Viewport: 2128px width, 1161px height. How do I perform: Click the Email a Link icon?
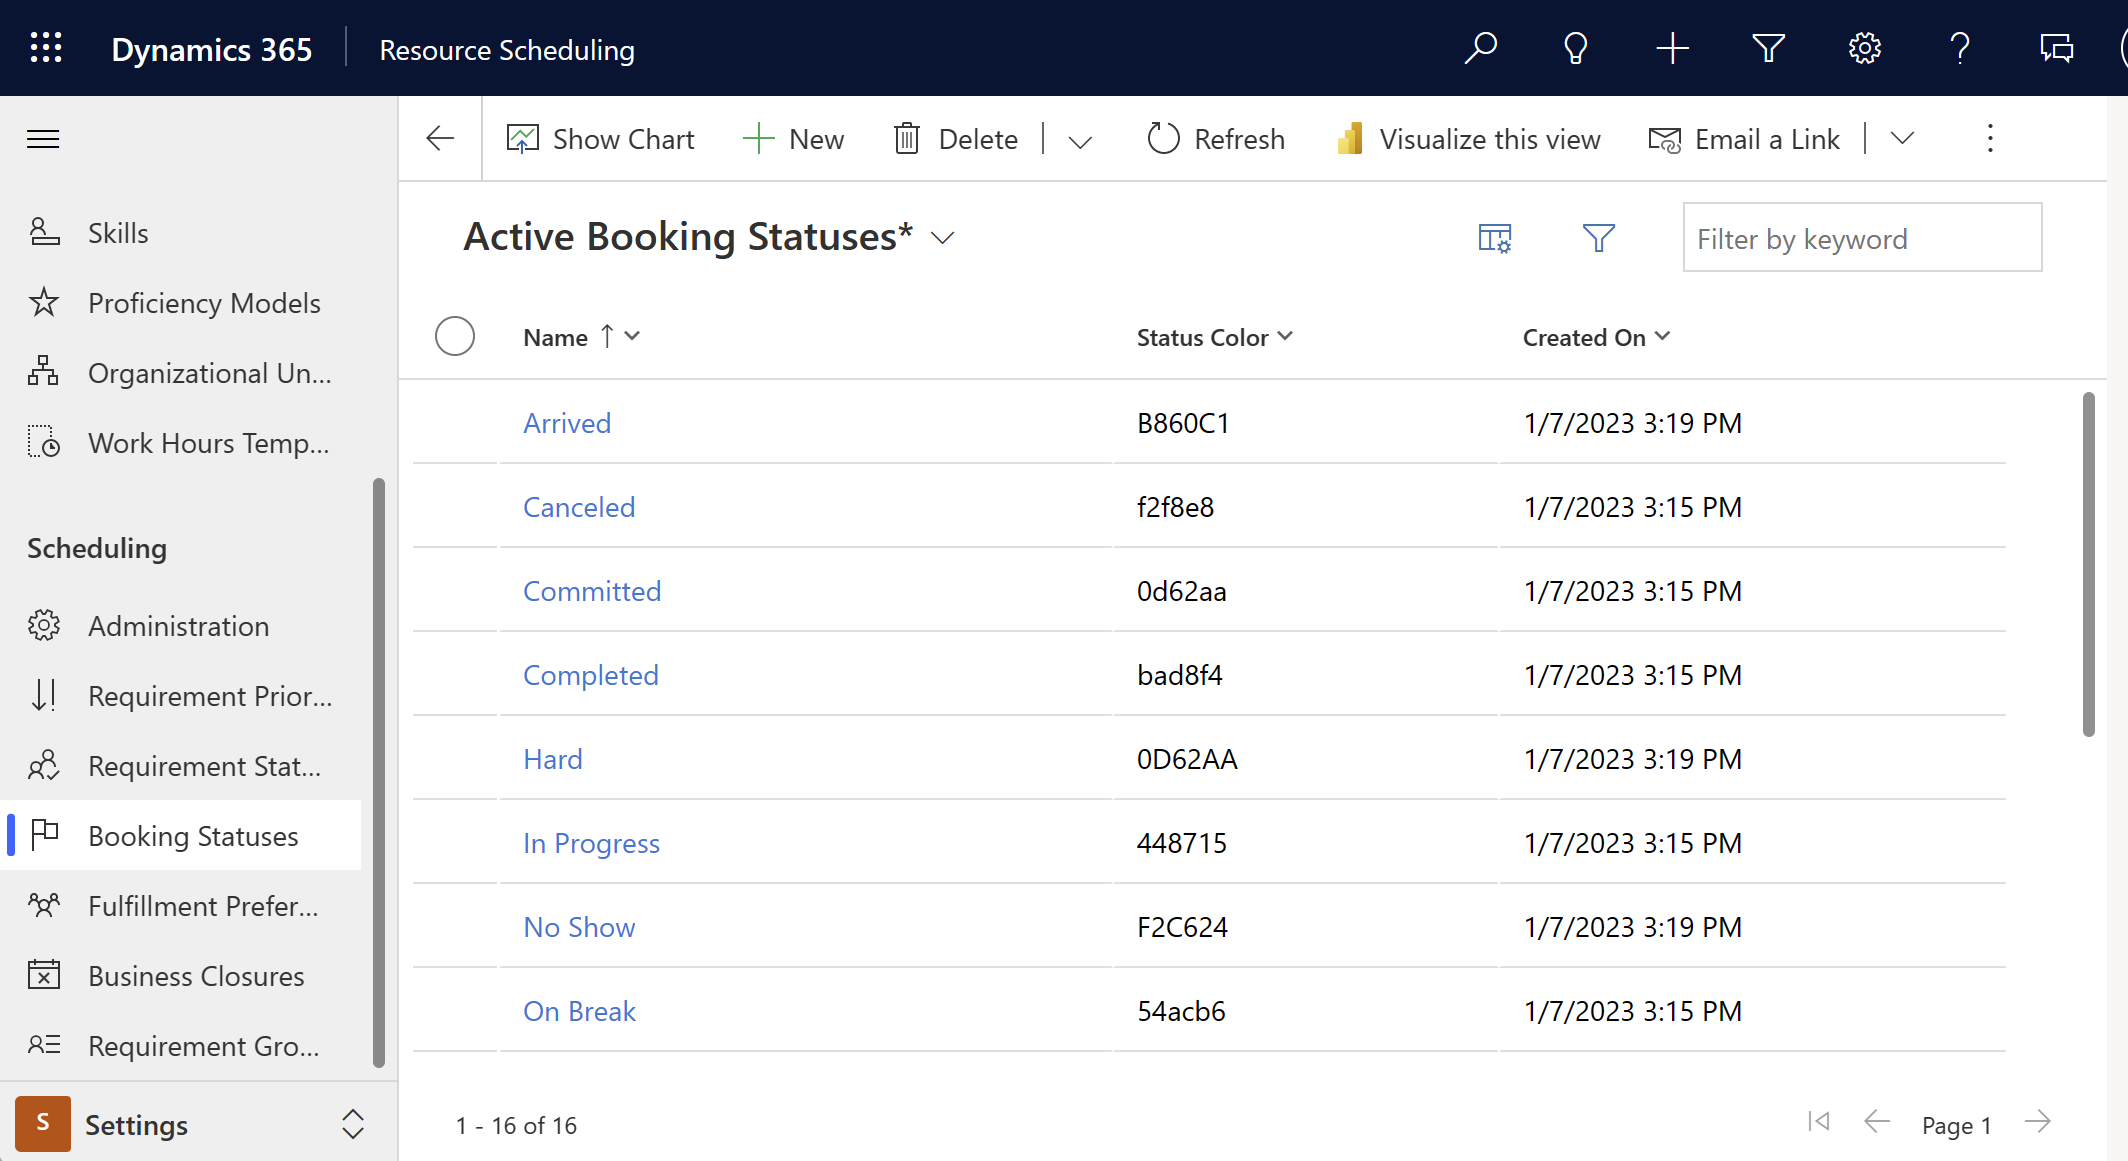1662,139
